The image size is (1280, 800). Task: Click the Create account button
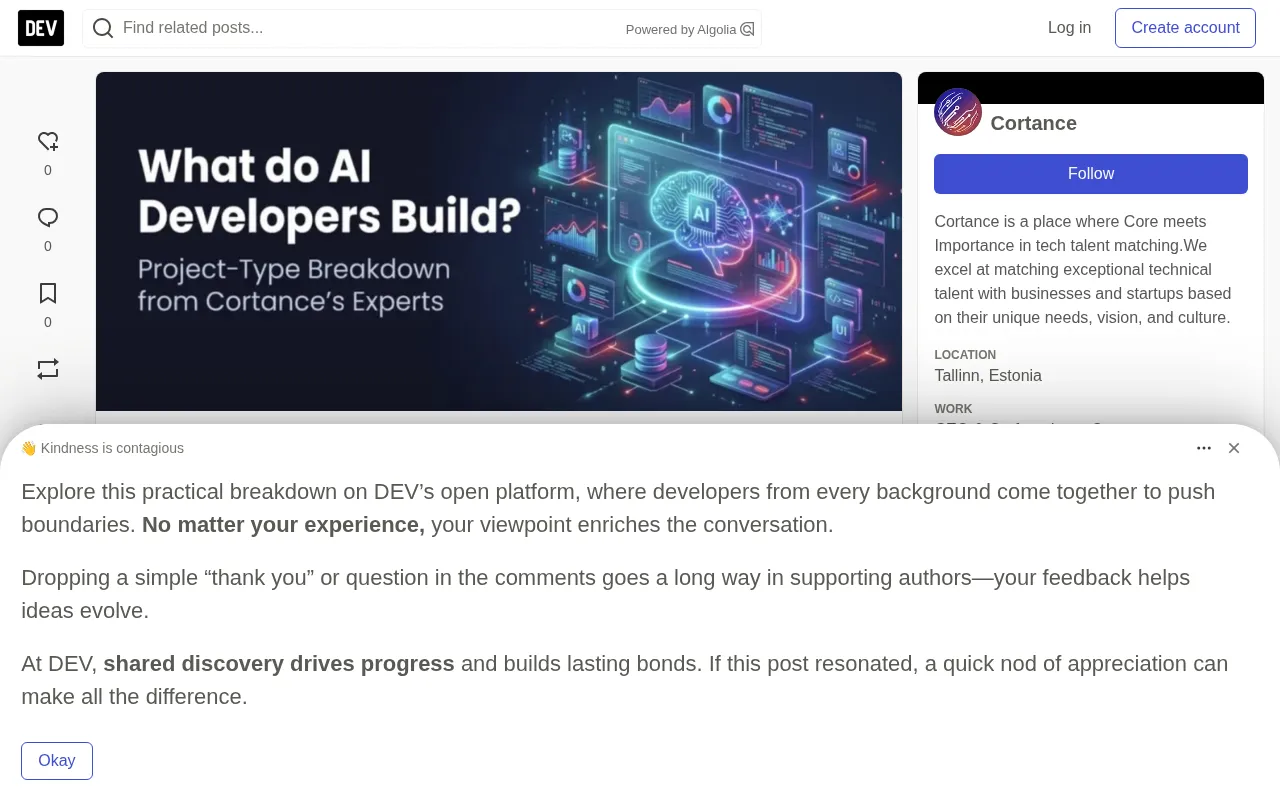pyautogui.click(x=1185, y=28)
